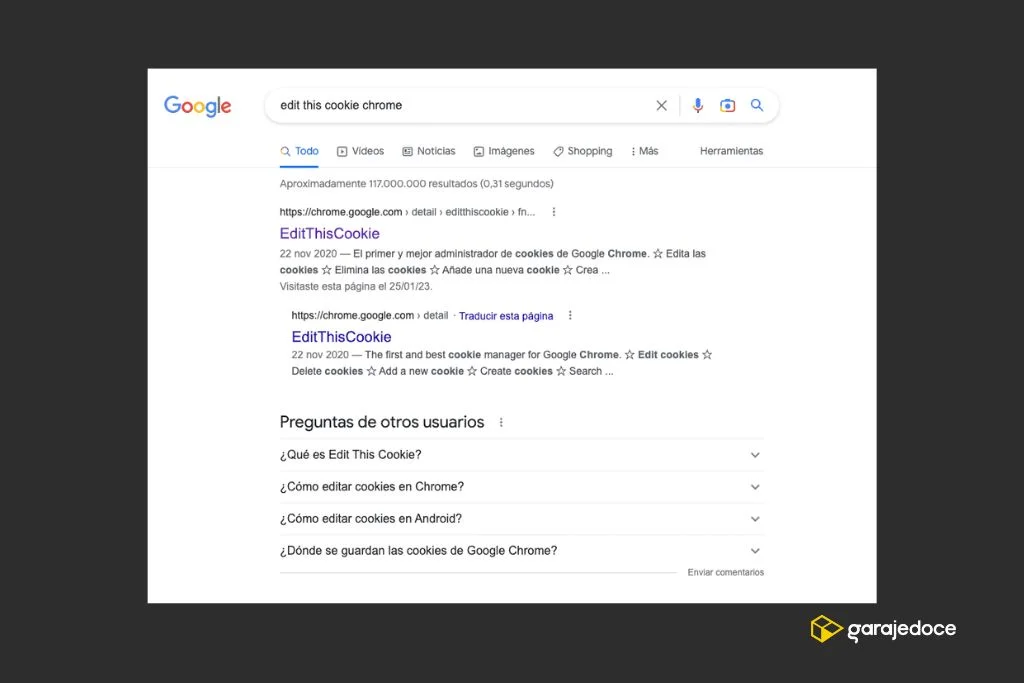Clear the search query with the X icon
The image size is (1024, 683).
(662, 106)
